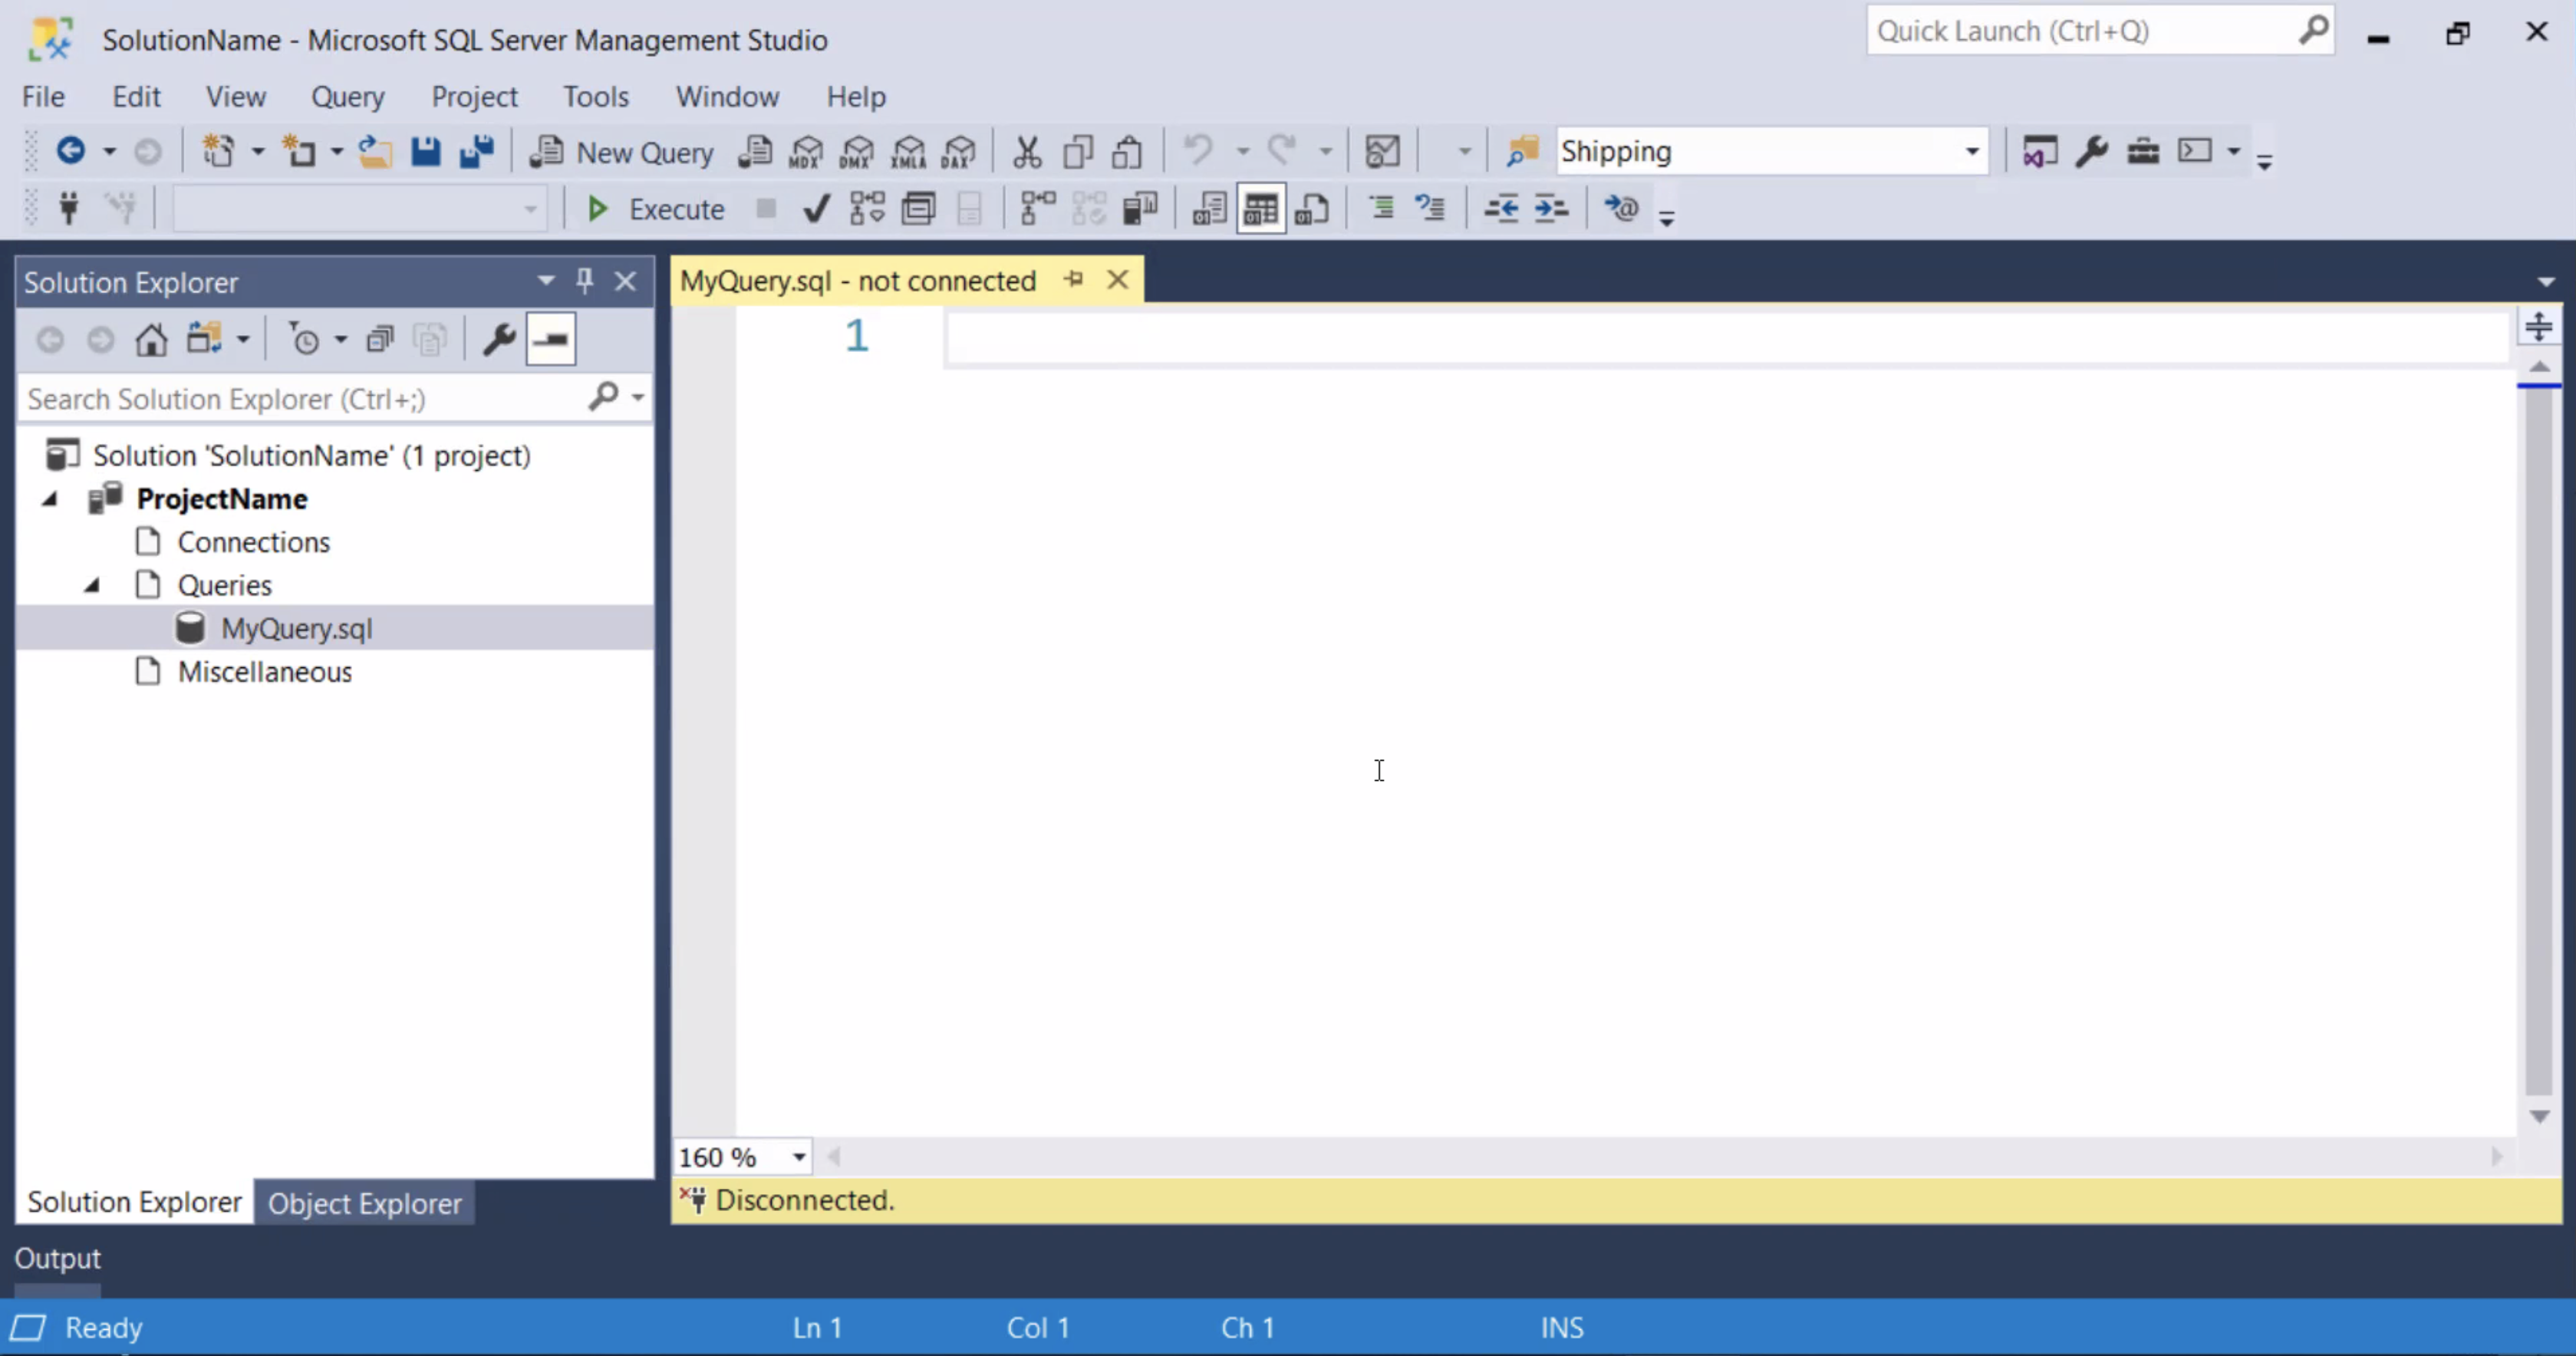Open the Tools menu

(596, 96)
